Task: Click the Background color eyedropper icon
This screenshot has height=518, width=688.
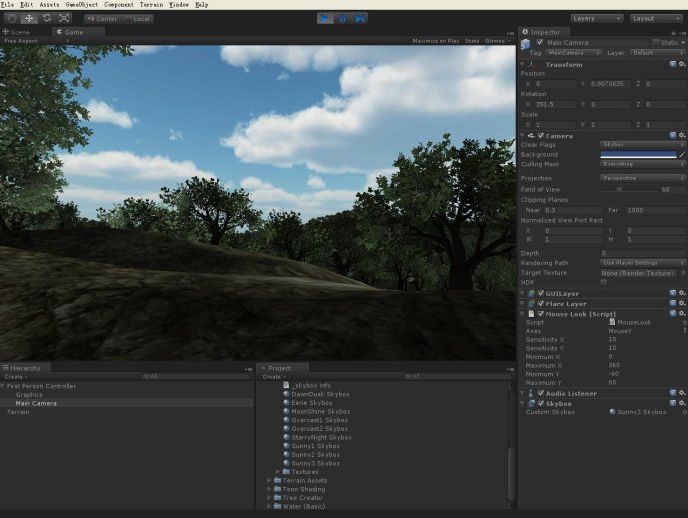Action: coord(682,154)
